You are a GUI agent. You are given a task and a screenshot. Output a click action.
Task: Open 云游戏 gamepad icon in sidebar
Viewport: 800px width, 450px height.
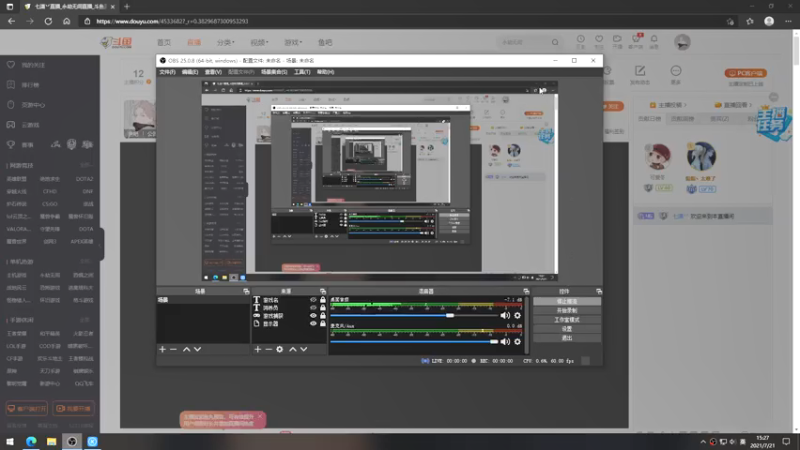point(11,124)
